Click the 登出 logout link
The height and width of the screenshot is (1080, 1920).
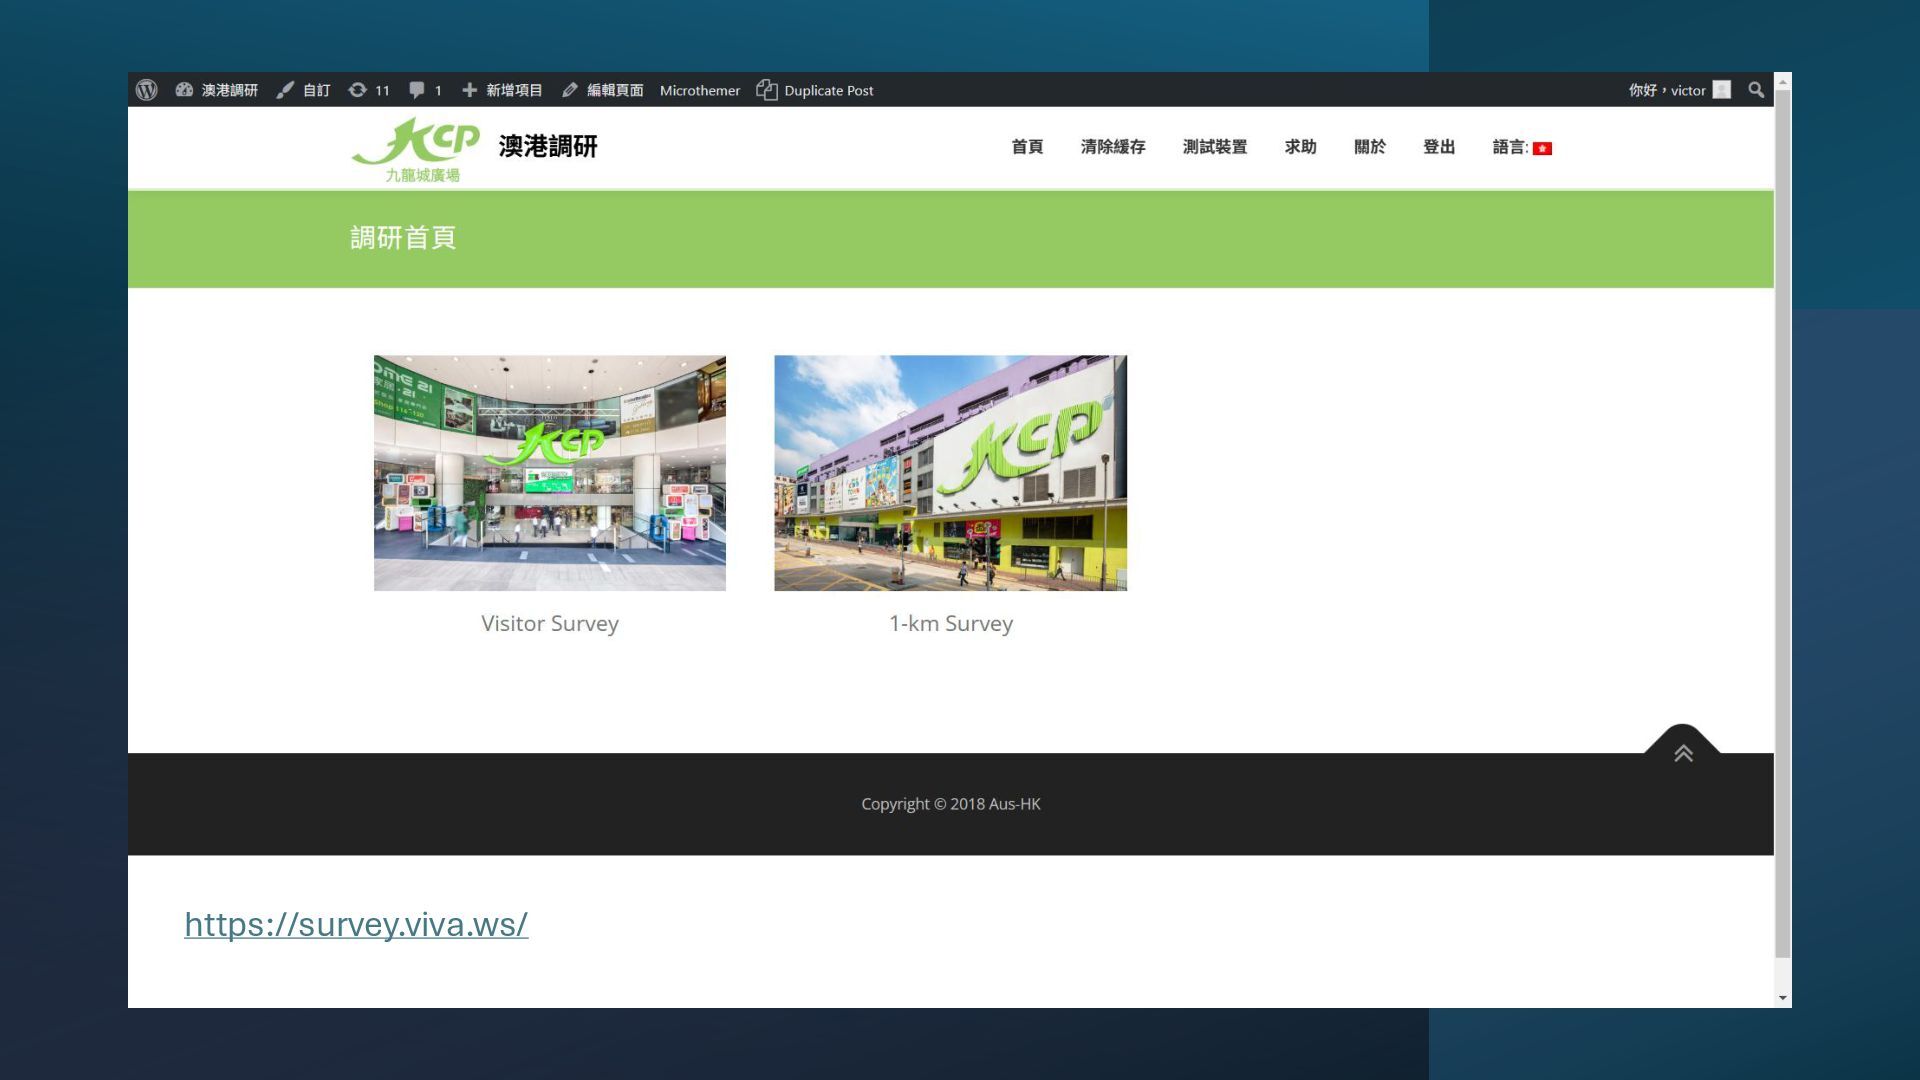(1438, 147)
